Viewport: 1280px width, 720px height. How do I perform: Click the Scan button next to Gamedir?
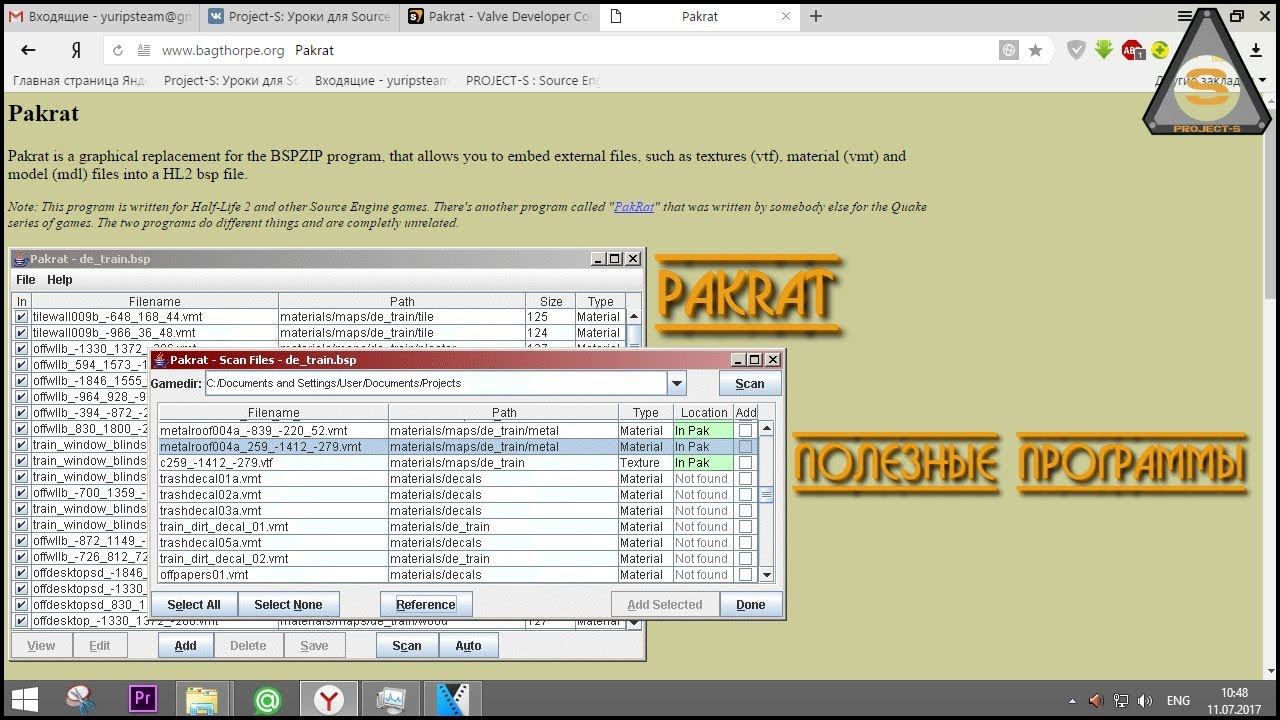click(x=750, y=384)
